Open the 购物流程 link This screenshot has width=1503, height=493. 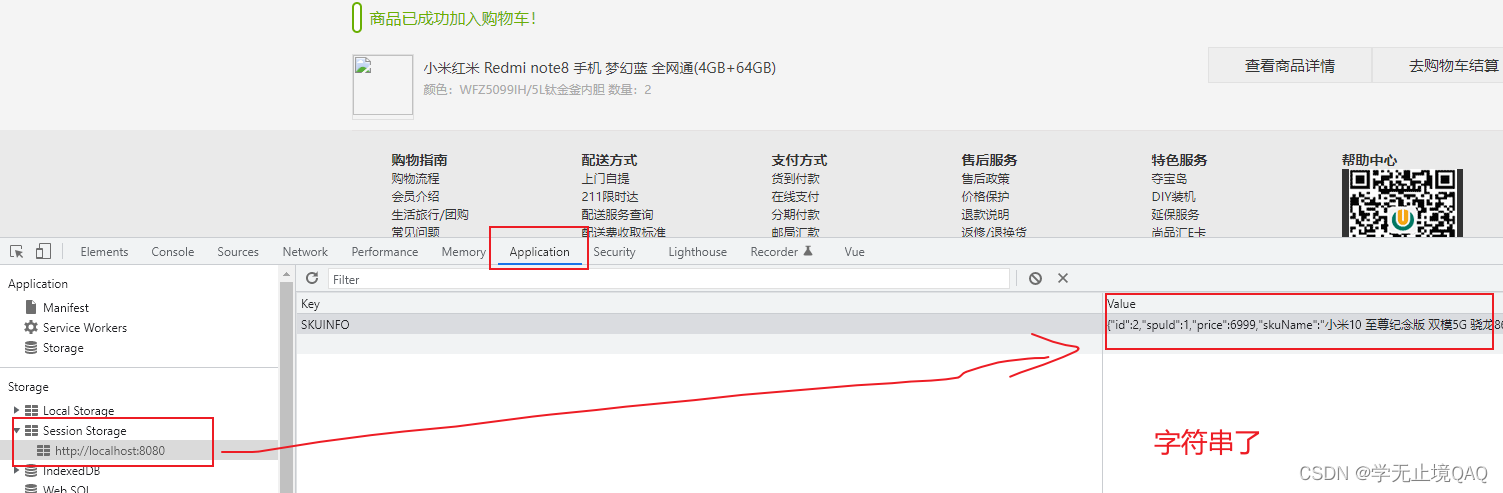point(416,178)
